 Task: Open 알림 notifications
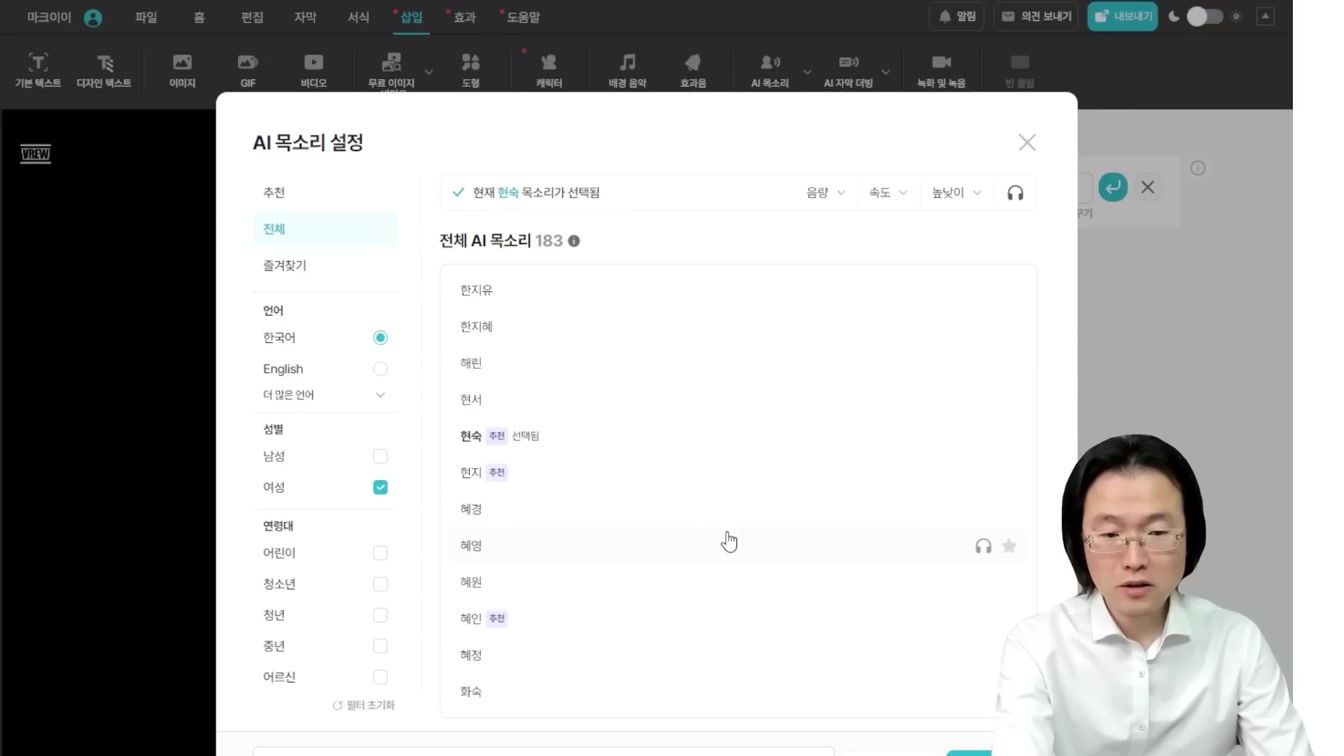click(x=957, y=16)
